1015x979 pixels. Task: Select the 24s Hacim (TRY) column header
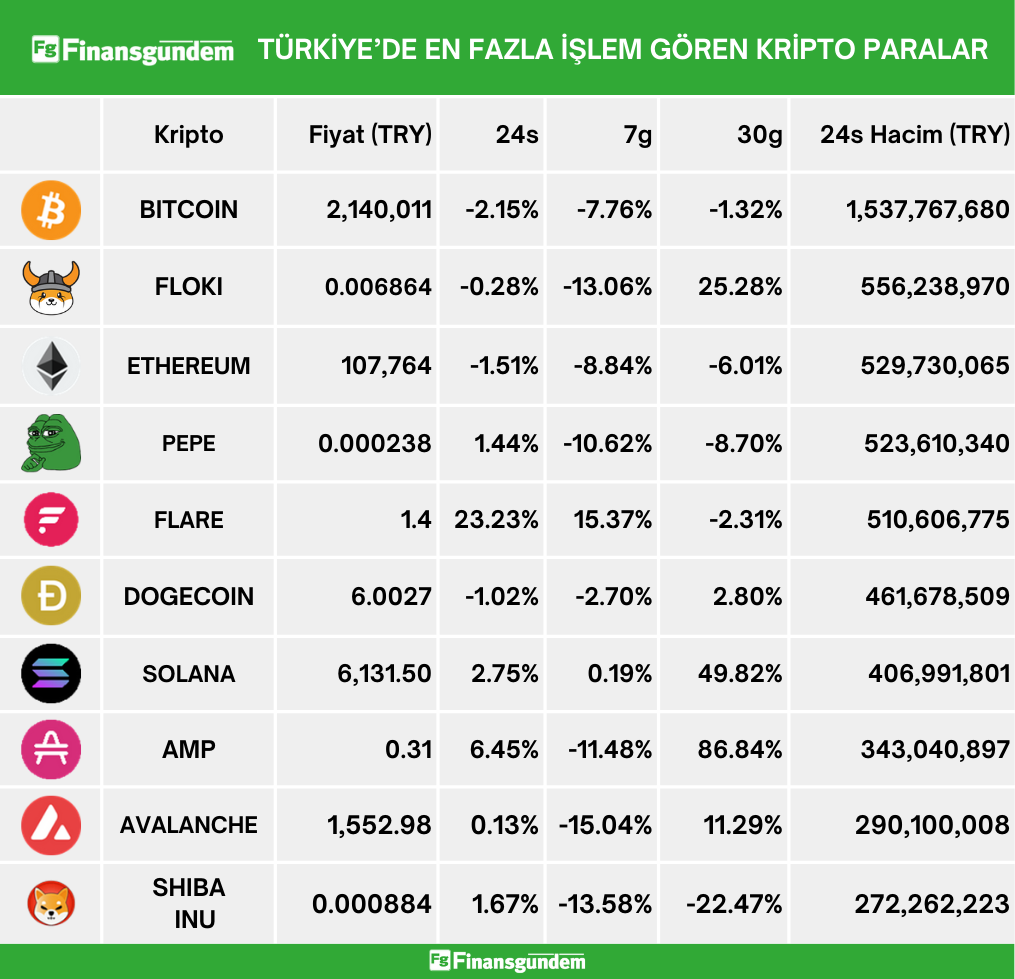tap(914, 135)
